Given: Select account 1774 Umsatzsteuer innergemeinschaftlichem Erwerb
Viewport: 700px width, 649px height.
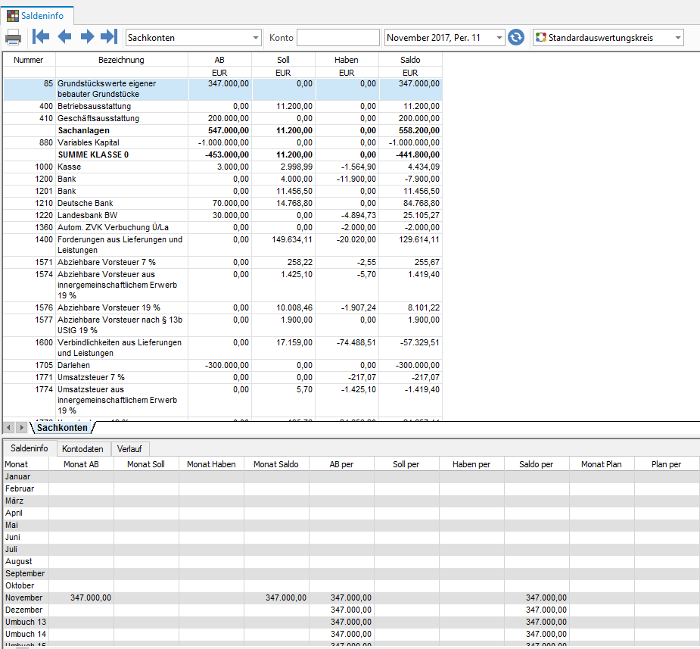Looking at the screenshot, I should [x=223, y=400].
